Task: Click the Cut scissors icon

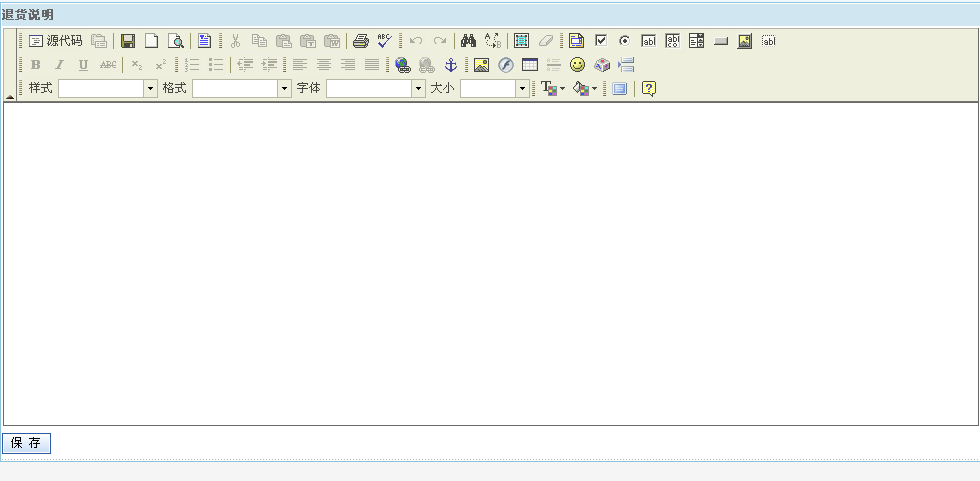Action: [236, 41]
